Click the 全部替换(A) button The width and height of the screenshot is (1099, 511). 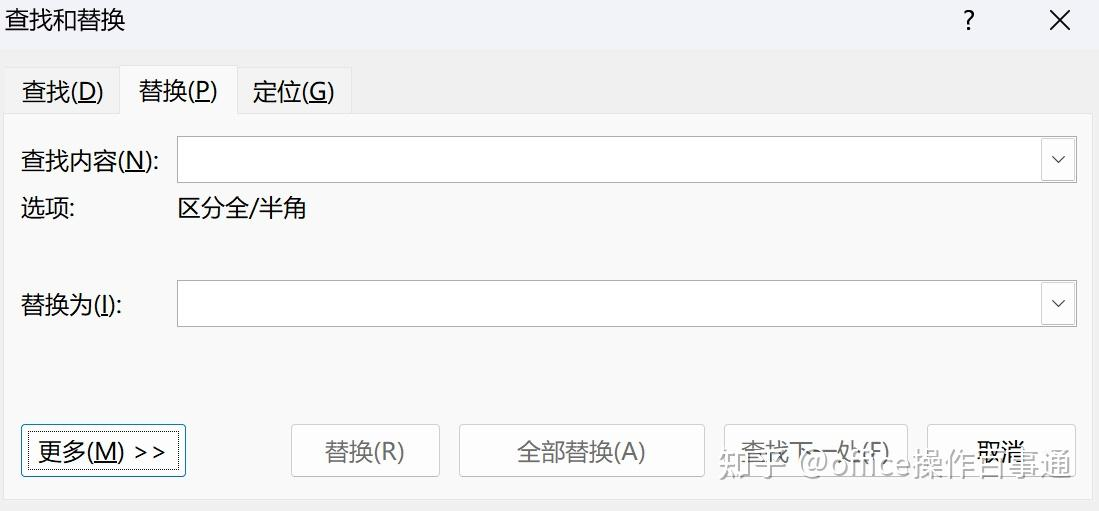coord(581,451)
